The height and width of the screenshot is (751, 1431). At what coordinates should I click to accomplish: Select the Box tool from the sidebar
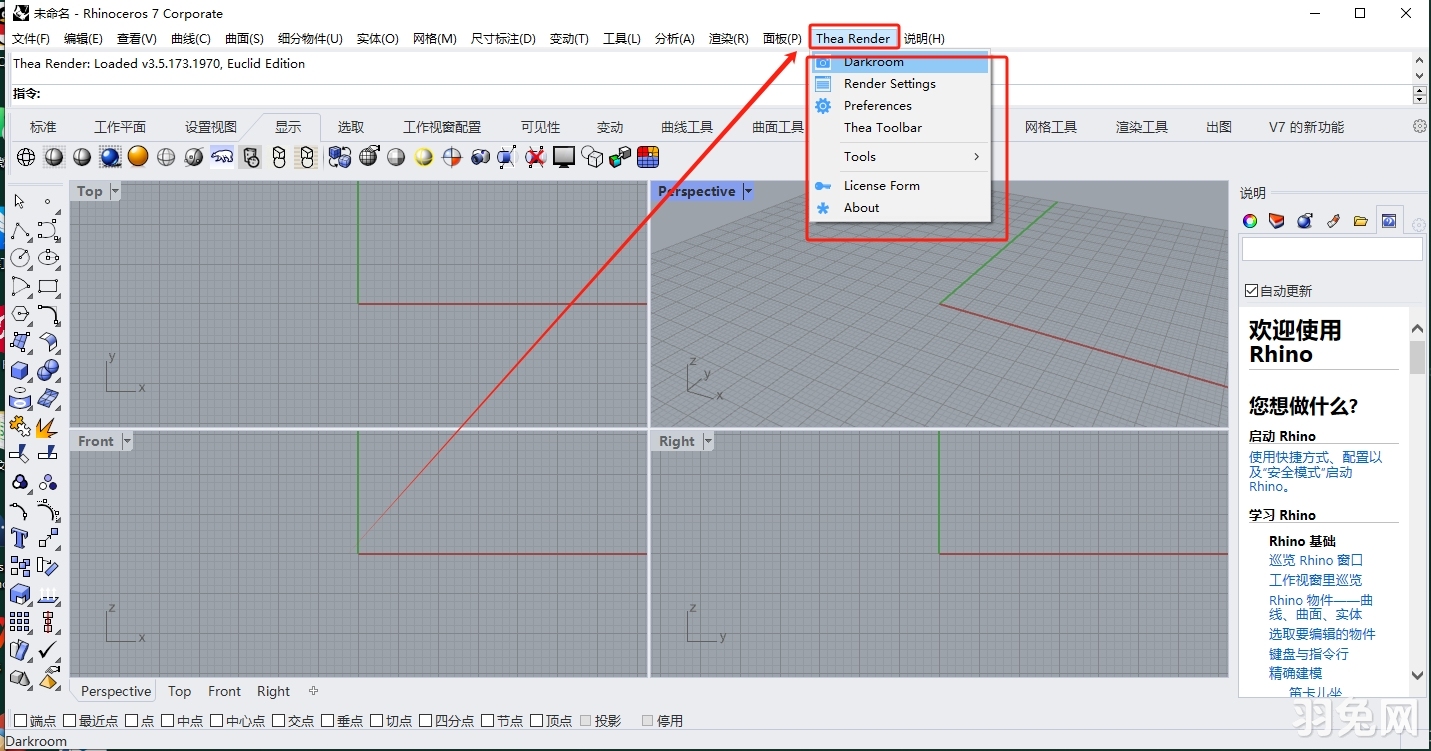(x=20, y=370)
